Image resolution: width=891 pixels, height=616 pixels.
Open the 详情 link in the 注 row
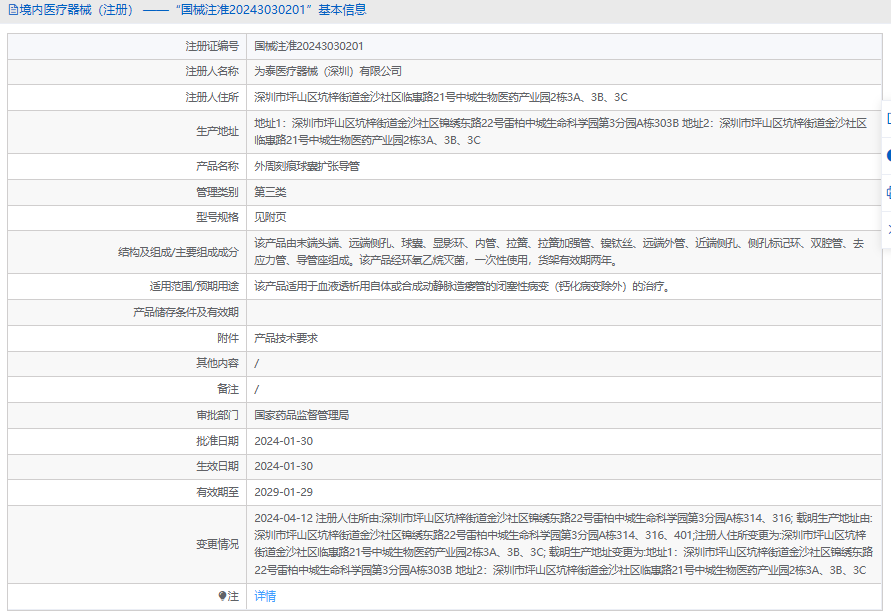[x=265, y=596]
